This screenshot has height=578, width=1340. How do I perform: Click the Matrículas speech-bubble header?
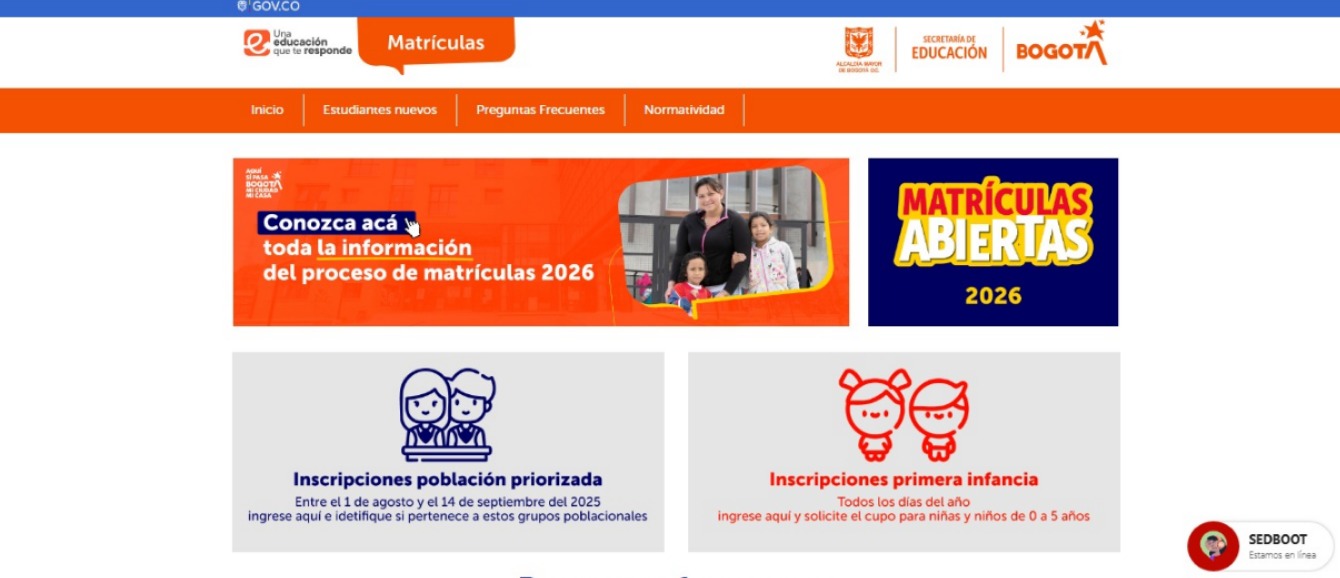[x=436, y=43]
